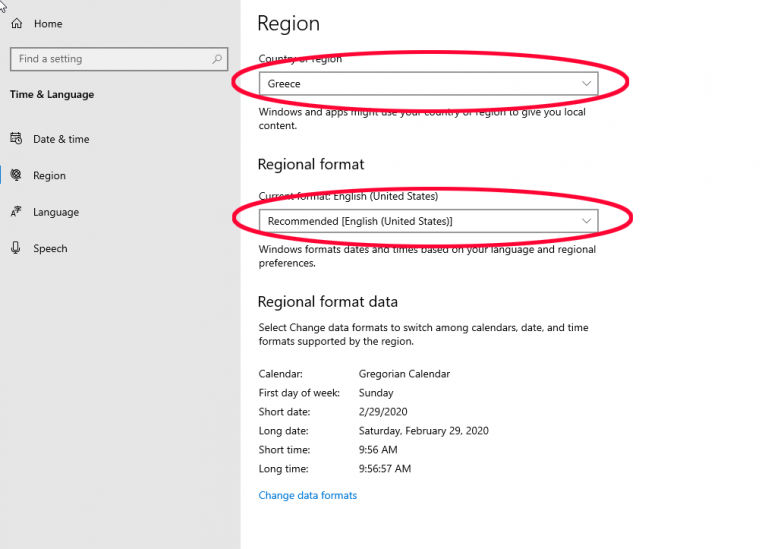
Task: Return to Home via the Home label
Action: [47, 23]
